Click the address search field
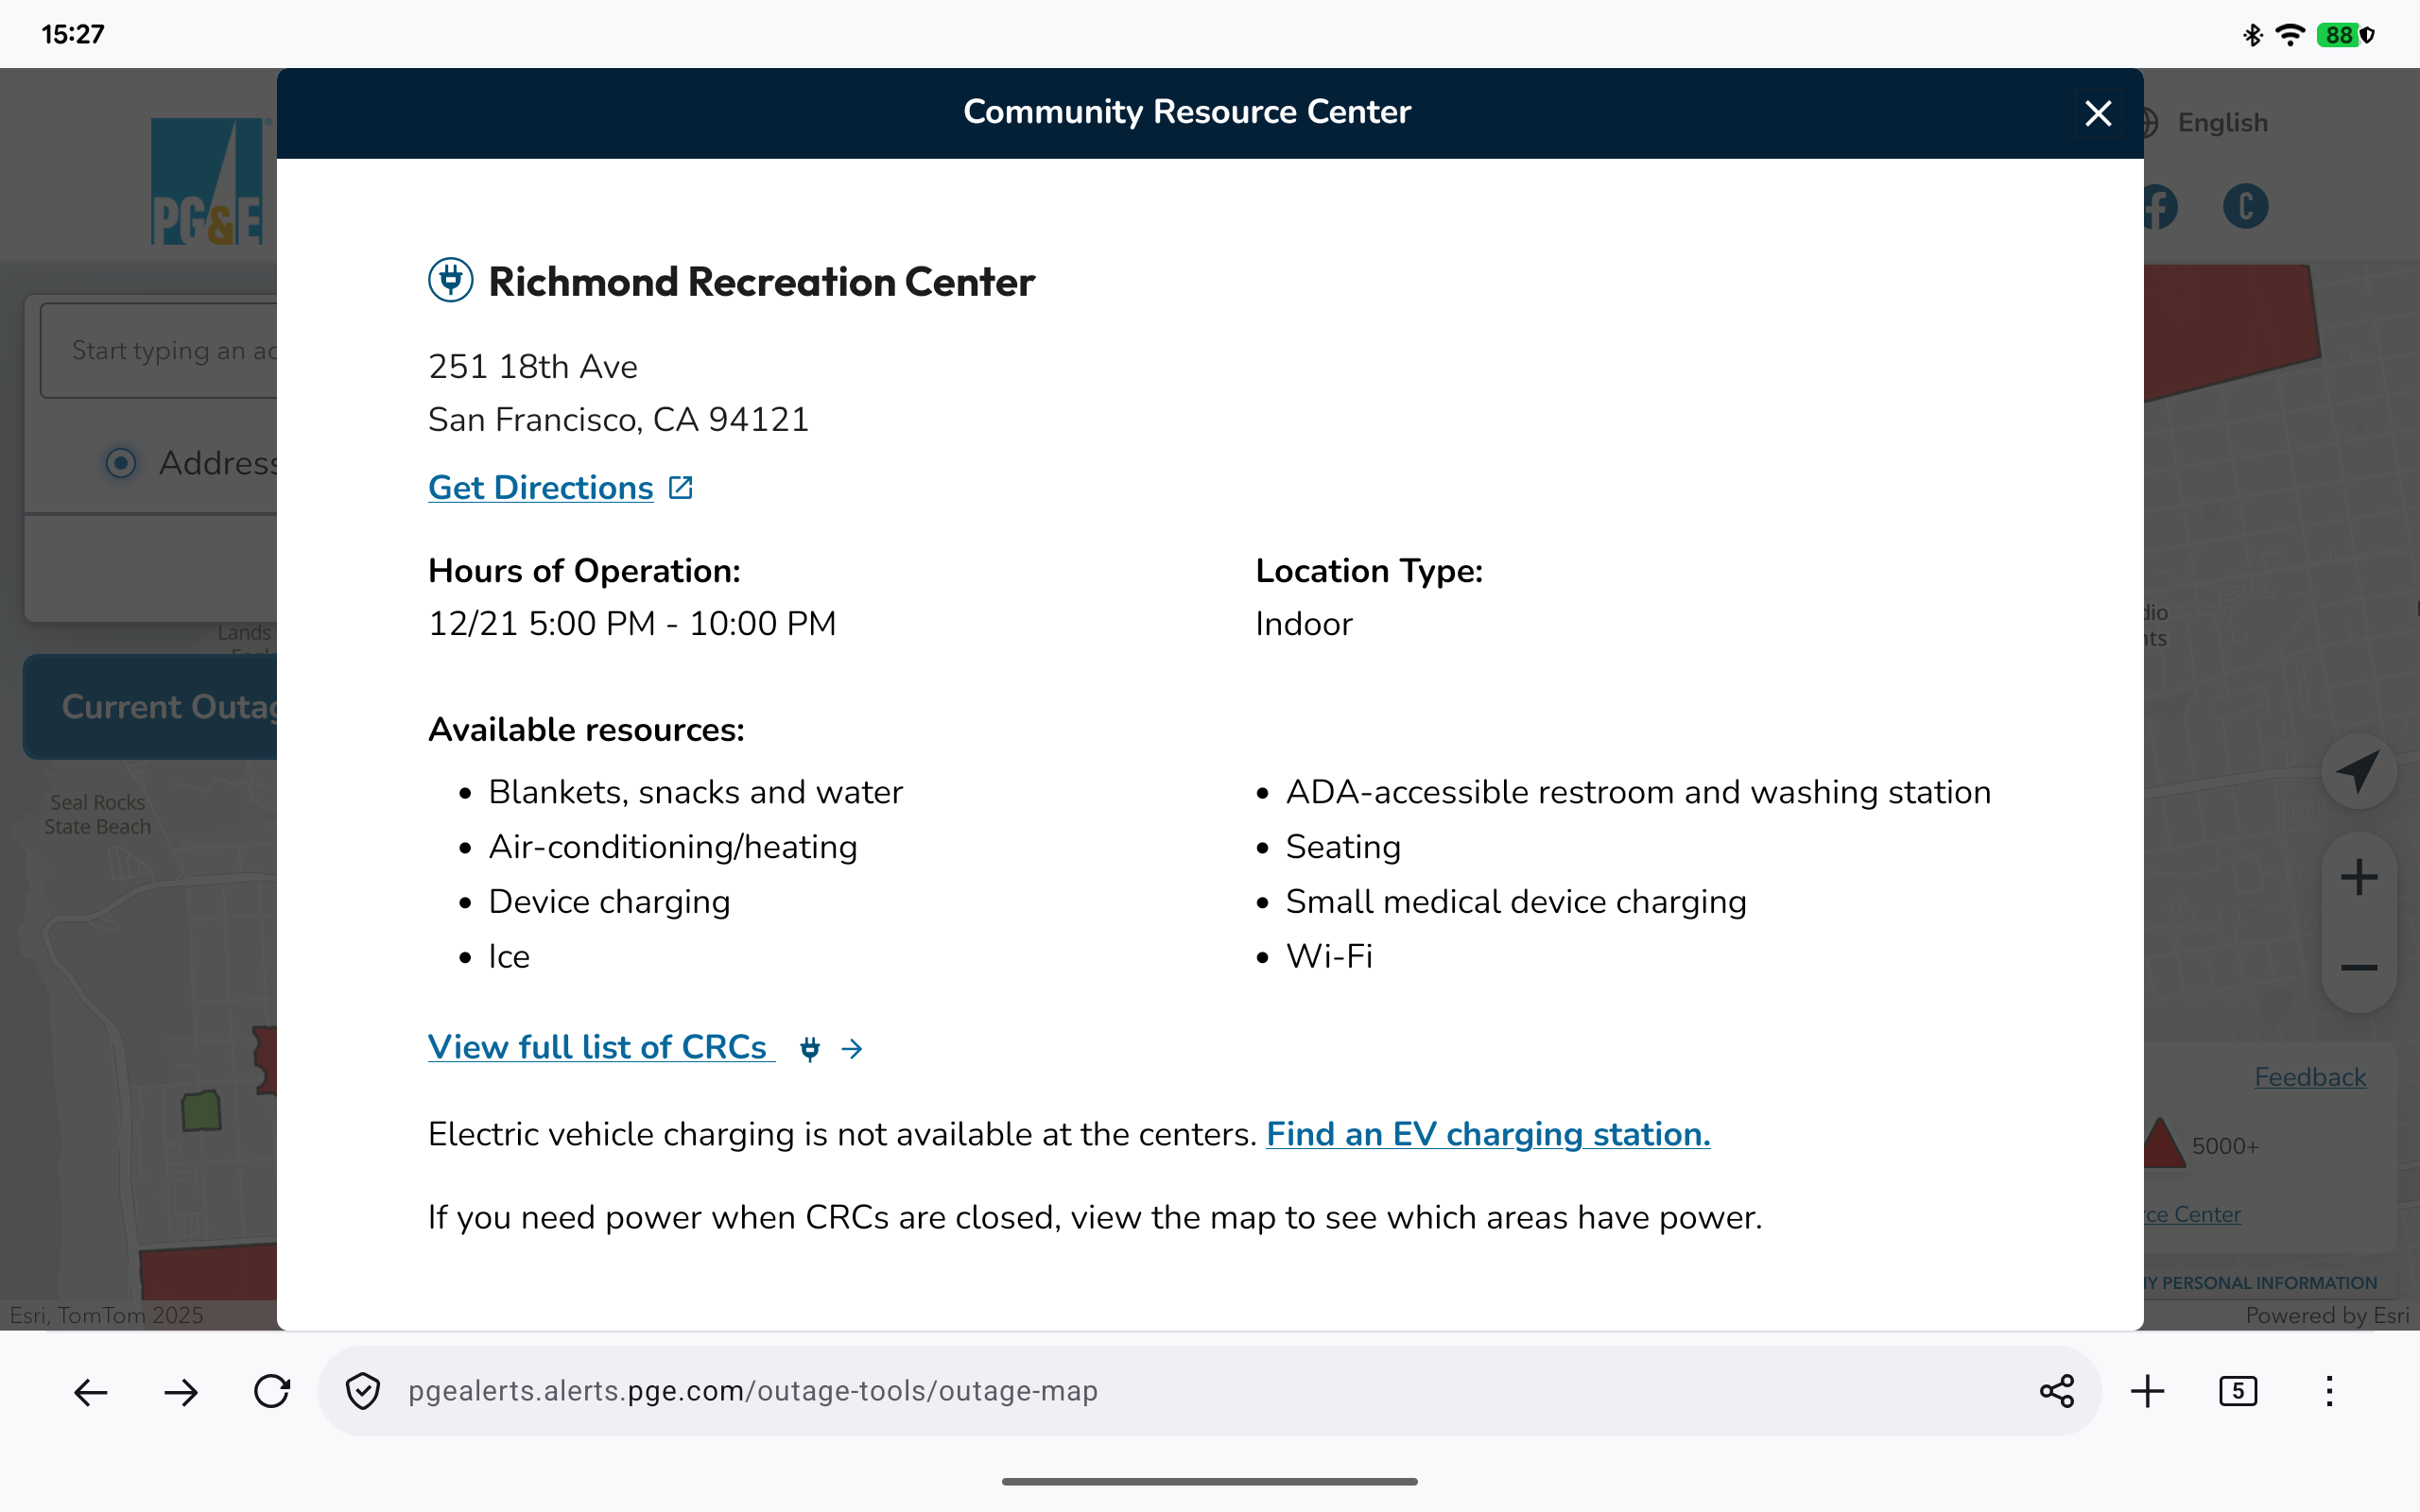 pyautogui.click(x=160, y=351)
